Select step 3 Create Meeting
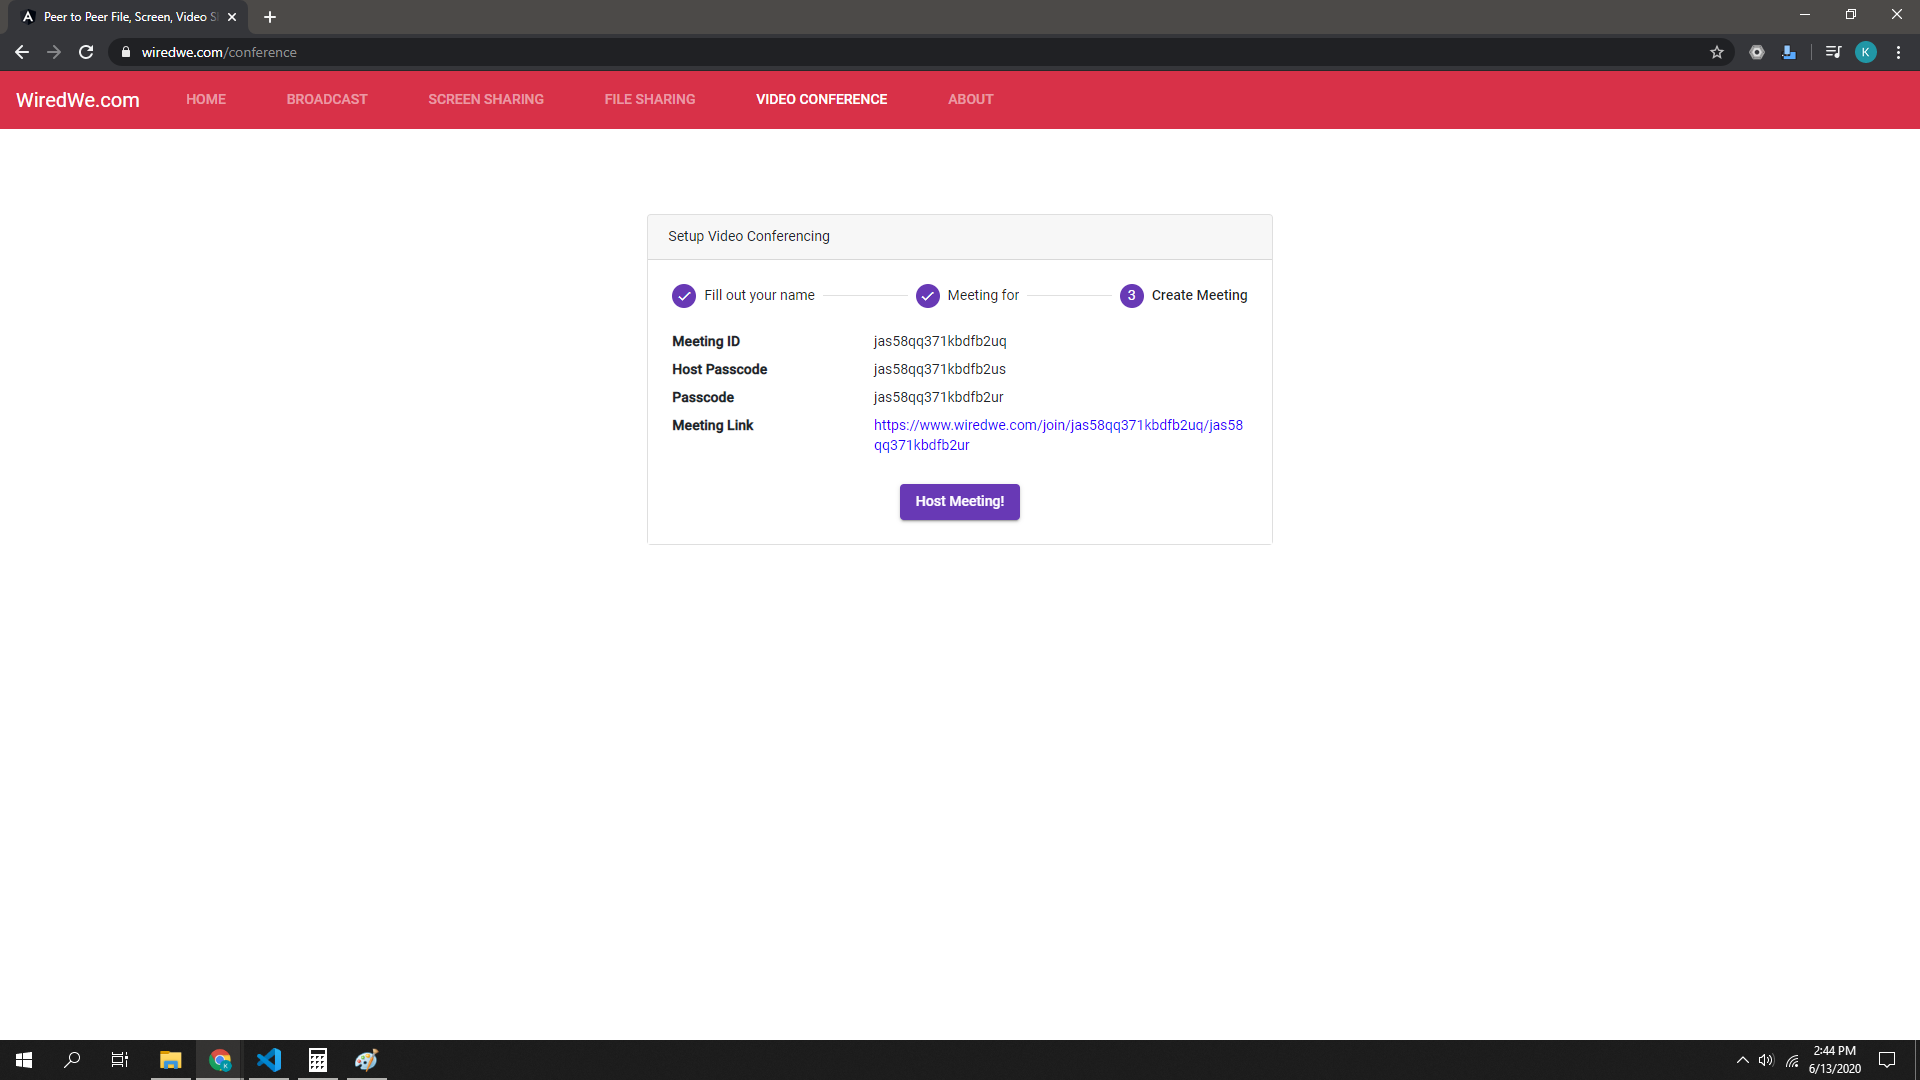 pyautogui.click(x=1131, y=296)
